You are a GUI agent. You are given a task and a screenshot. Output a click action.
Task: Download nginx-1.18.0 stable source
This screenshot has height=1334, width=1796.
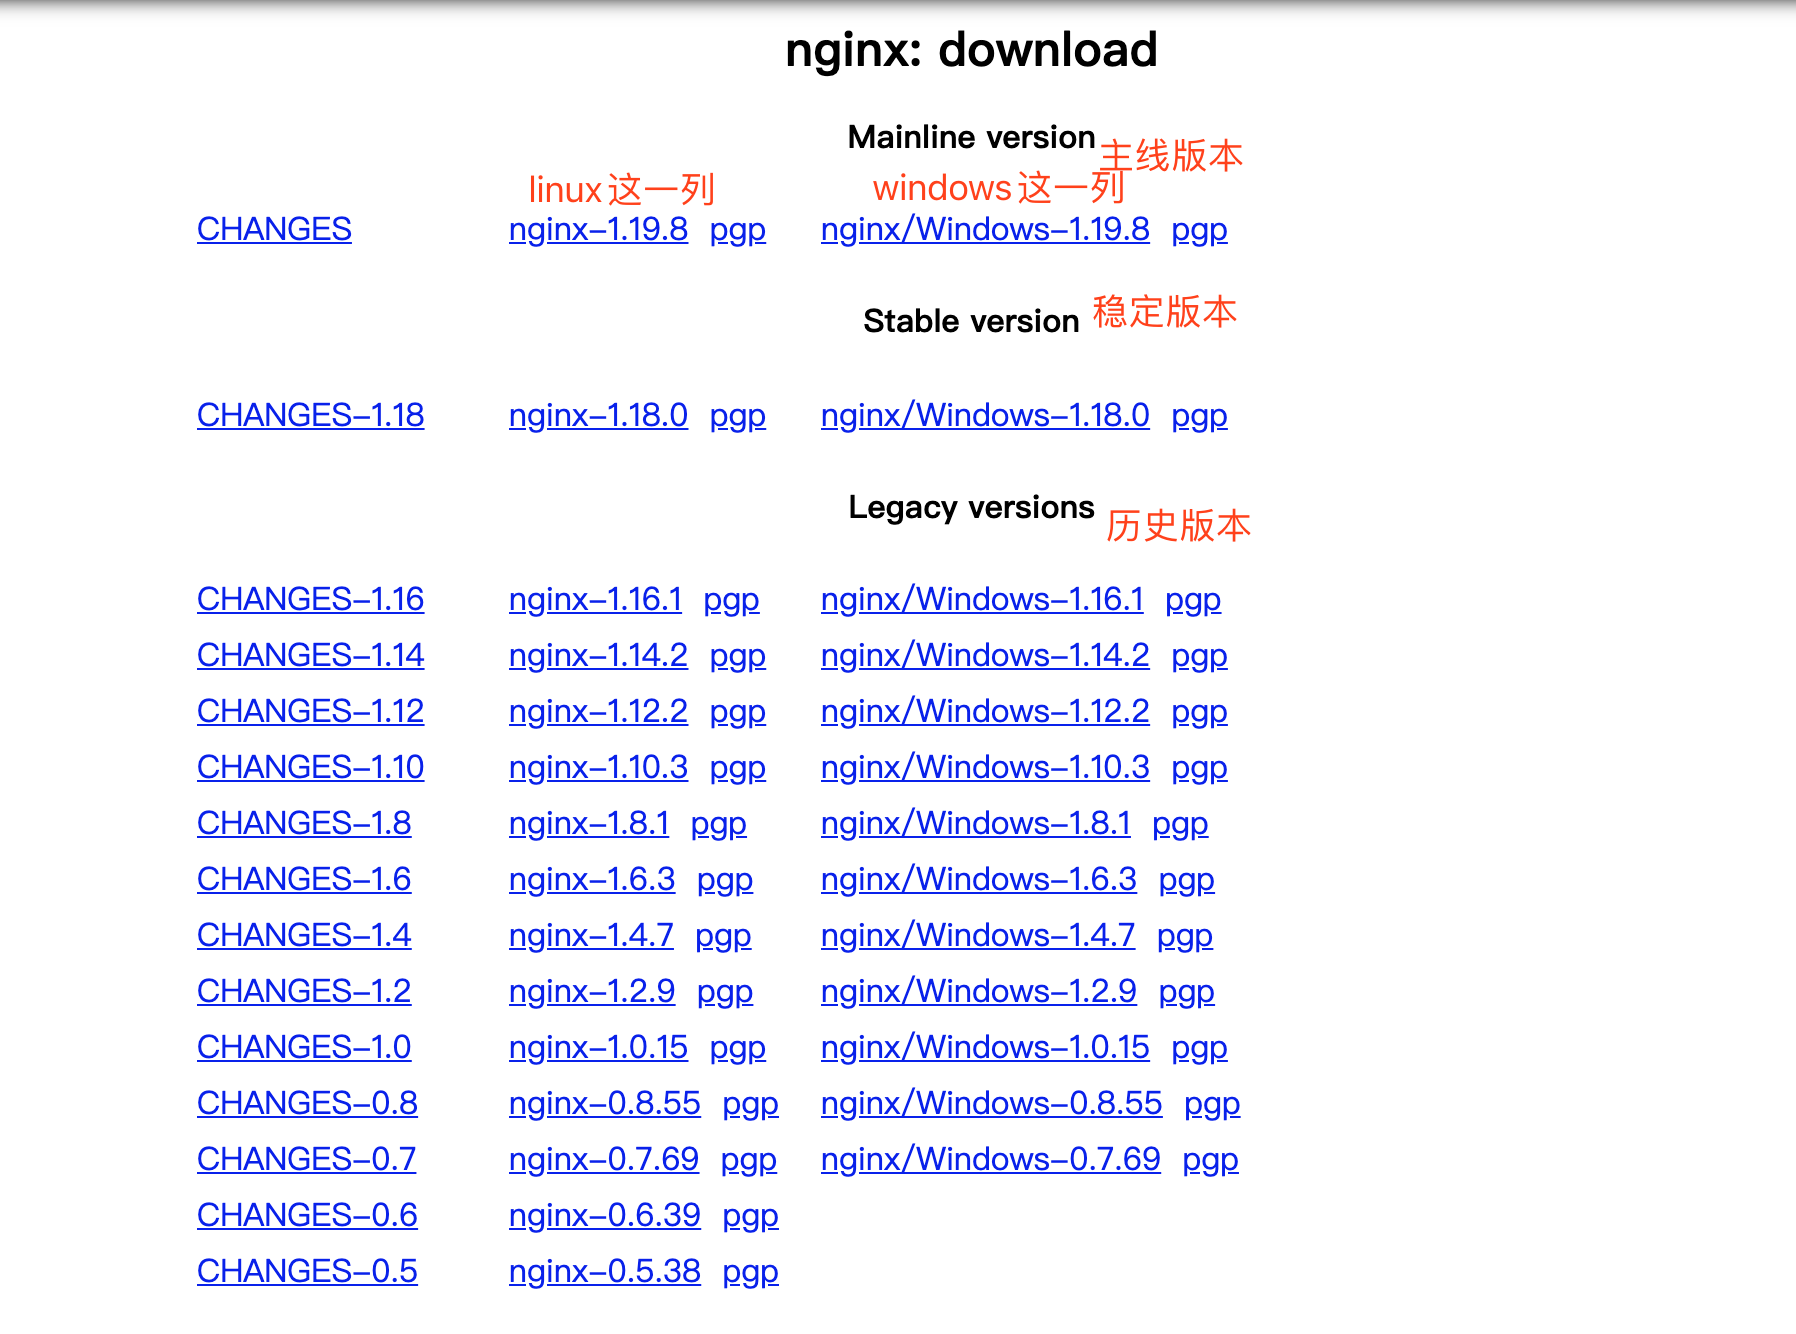[598, 415]
